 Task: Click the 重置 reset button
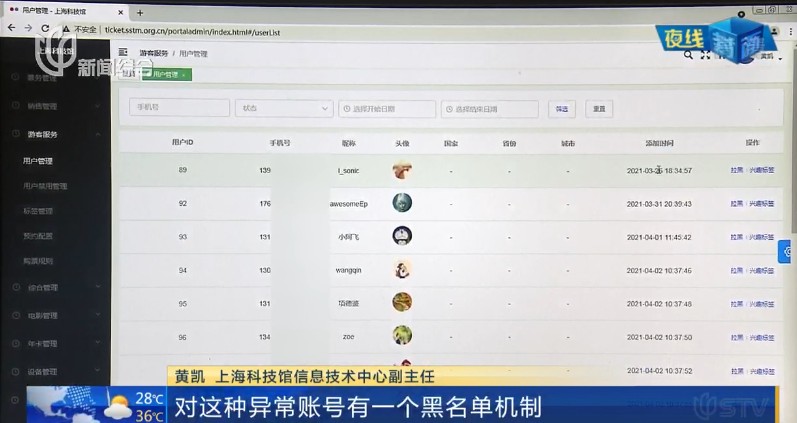pos(599,109)
